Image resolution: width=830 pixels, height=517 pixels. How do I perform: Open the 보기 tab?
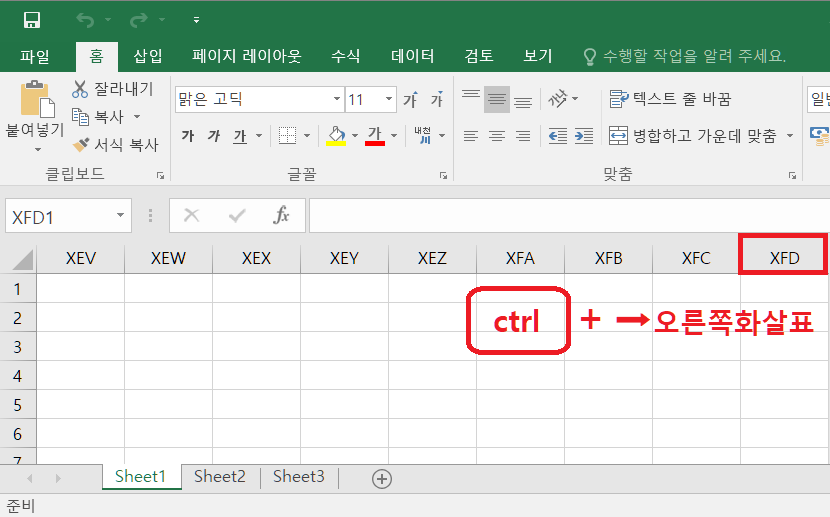pos(538,56)
